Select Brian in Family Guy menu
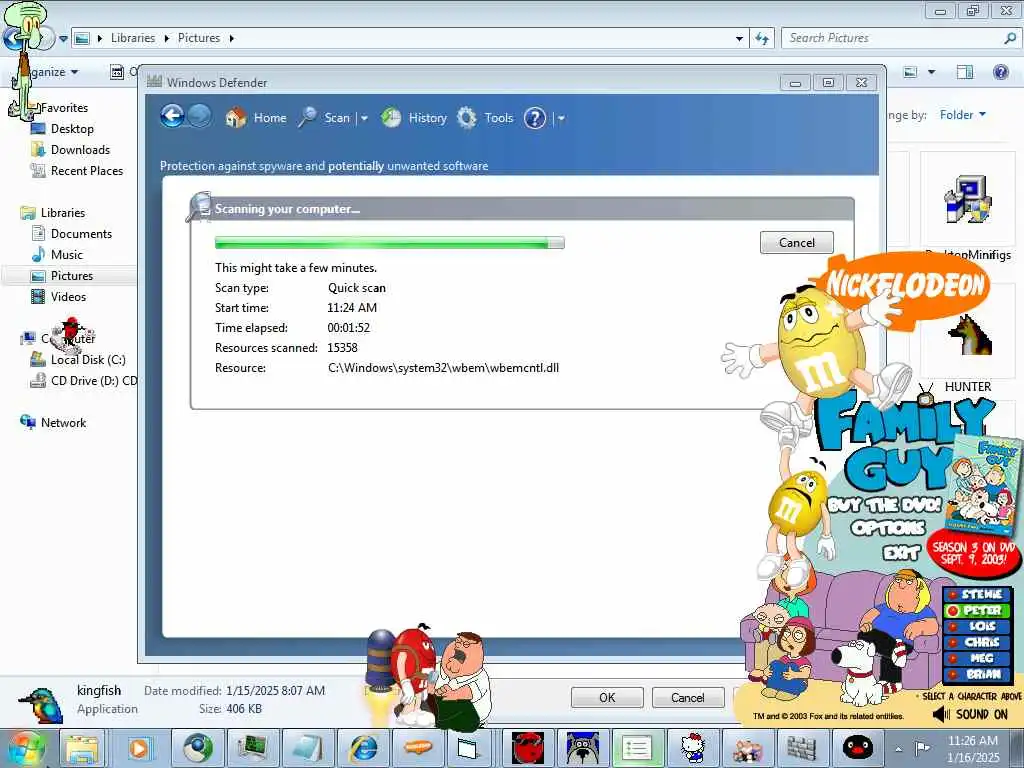The width and height of the screenshot is (1024, 768). click(x=977, y=674)
